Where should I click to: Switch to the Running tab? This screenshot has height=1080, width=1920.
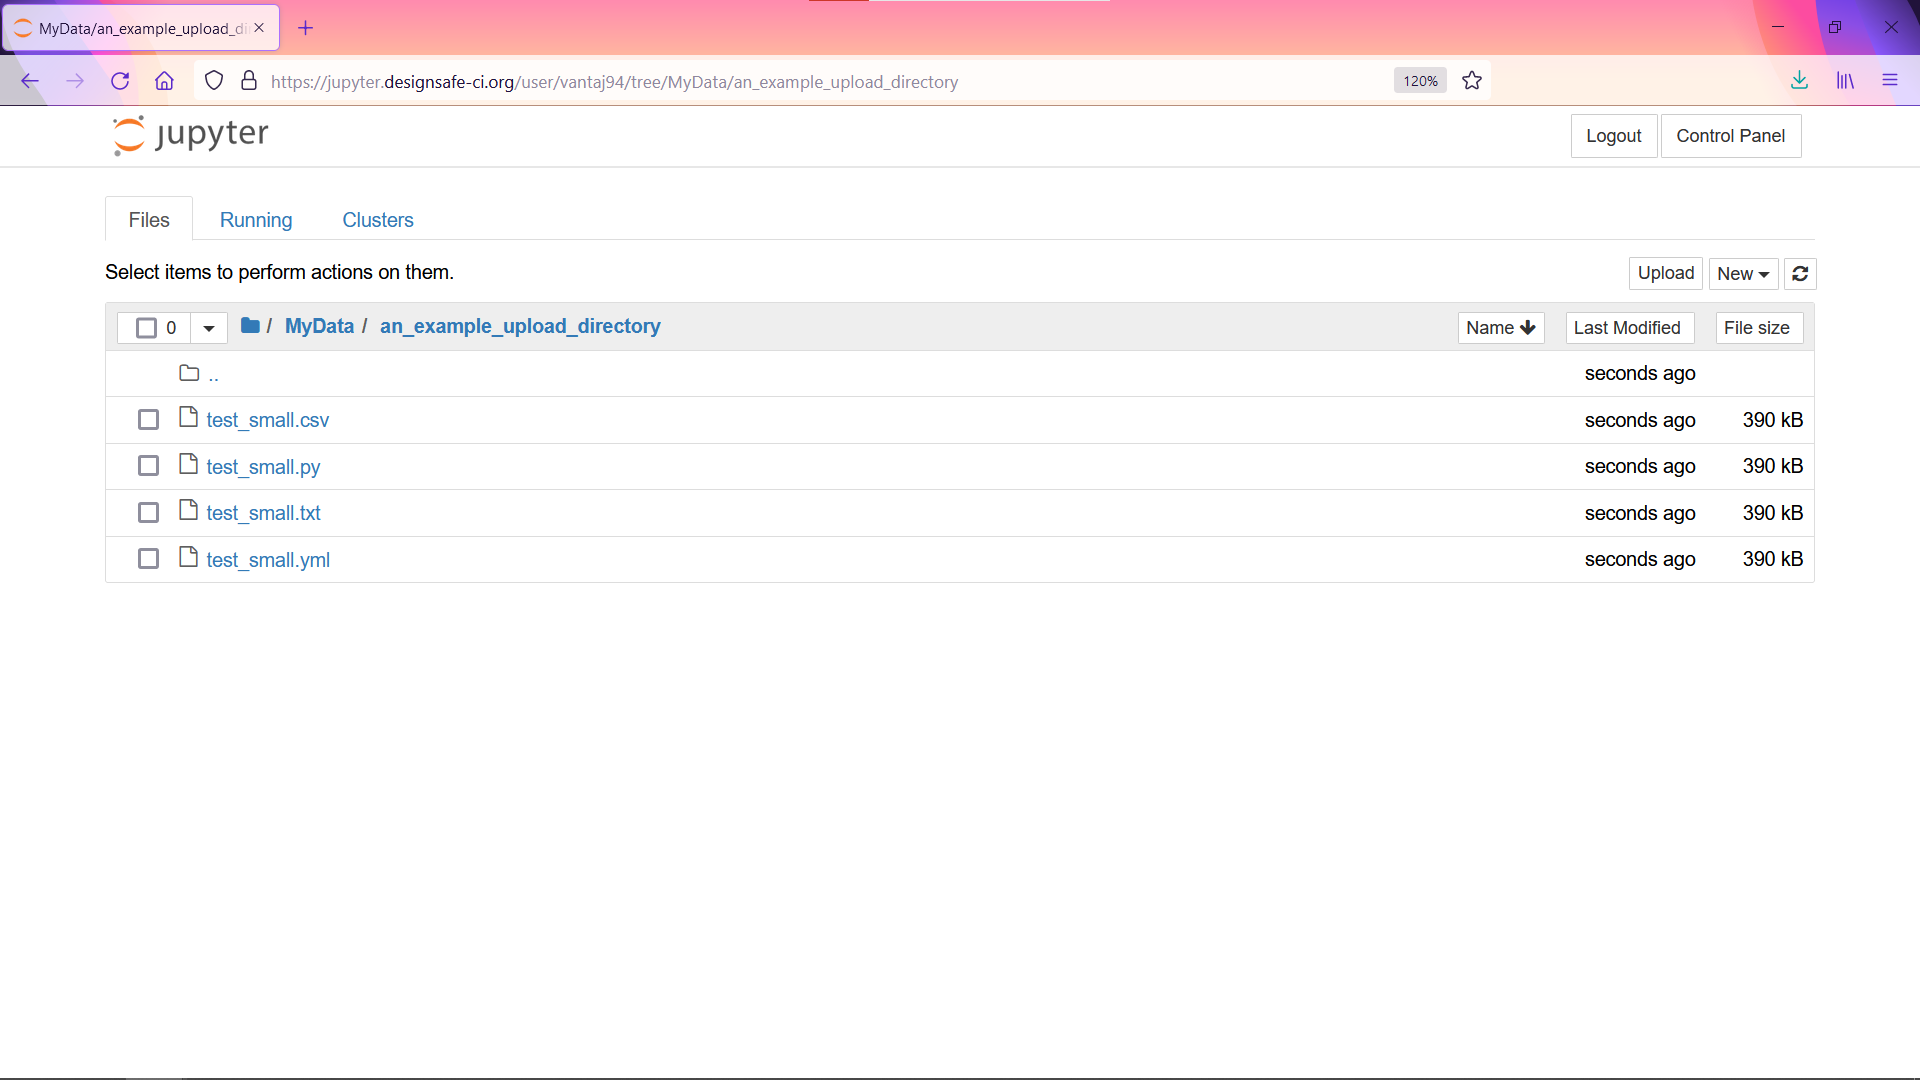[255, 219]
